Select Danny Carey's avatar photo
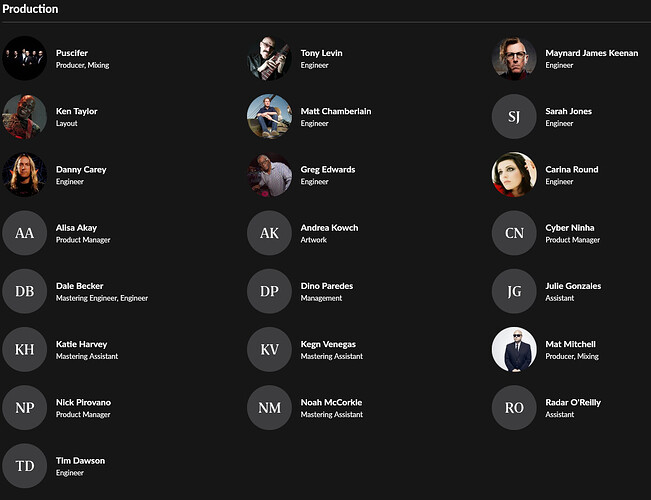The image size is (651, 500). tap(25, 175)
